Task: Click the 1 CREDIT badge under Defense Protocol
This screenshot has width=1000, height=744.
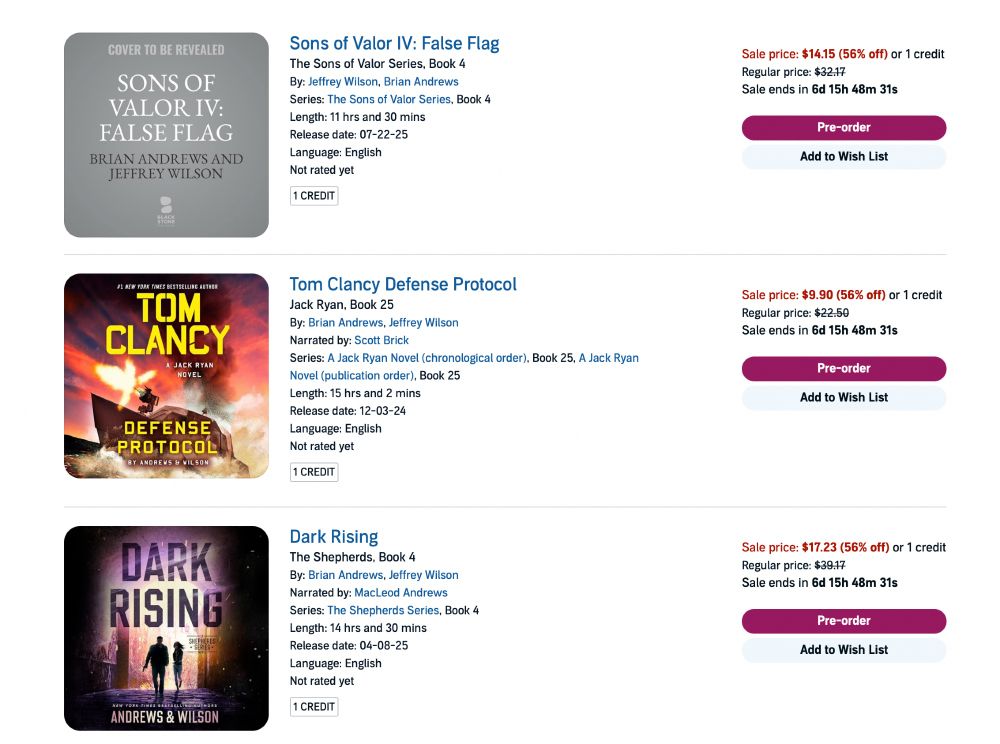Action: pyautogui.click(x=314, y=472)
